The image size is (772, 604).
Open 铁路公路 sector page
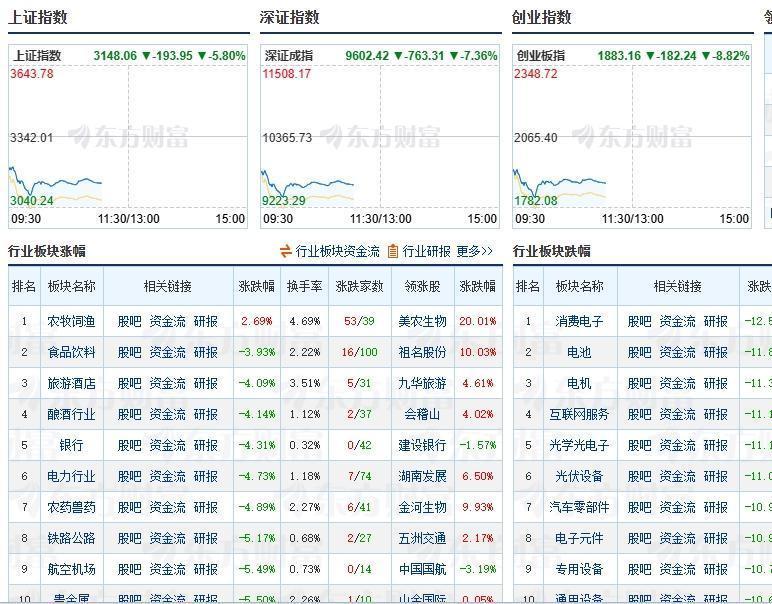[71, 538]
